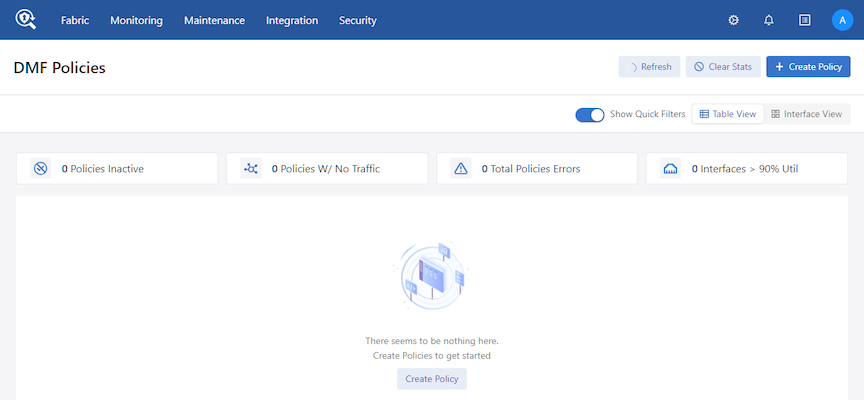Click the Clear Stats button

[723, 67]
